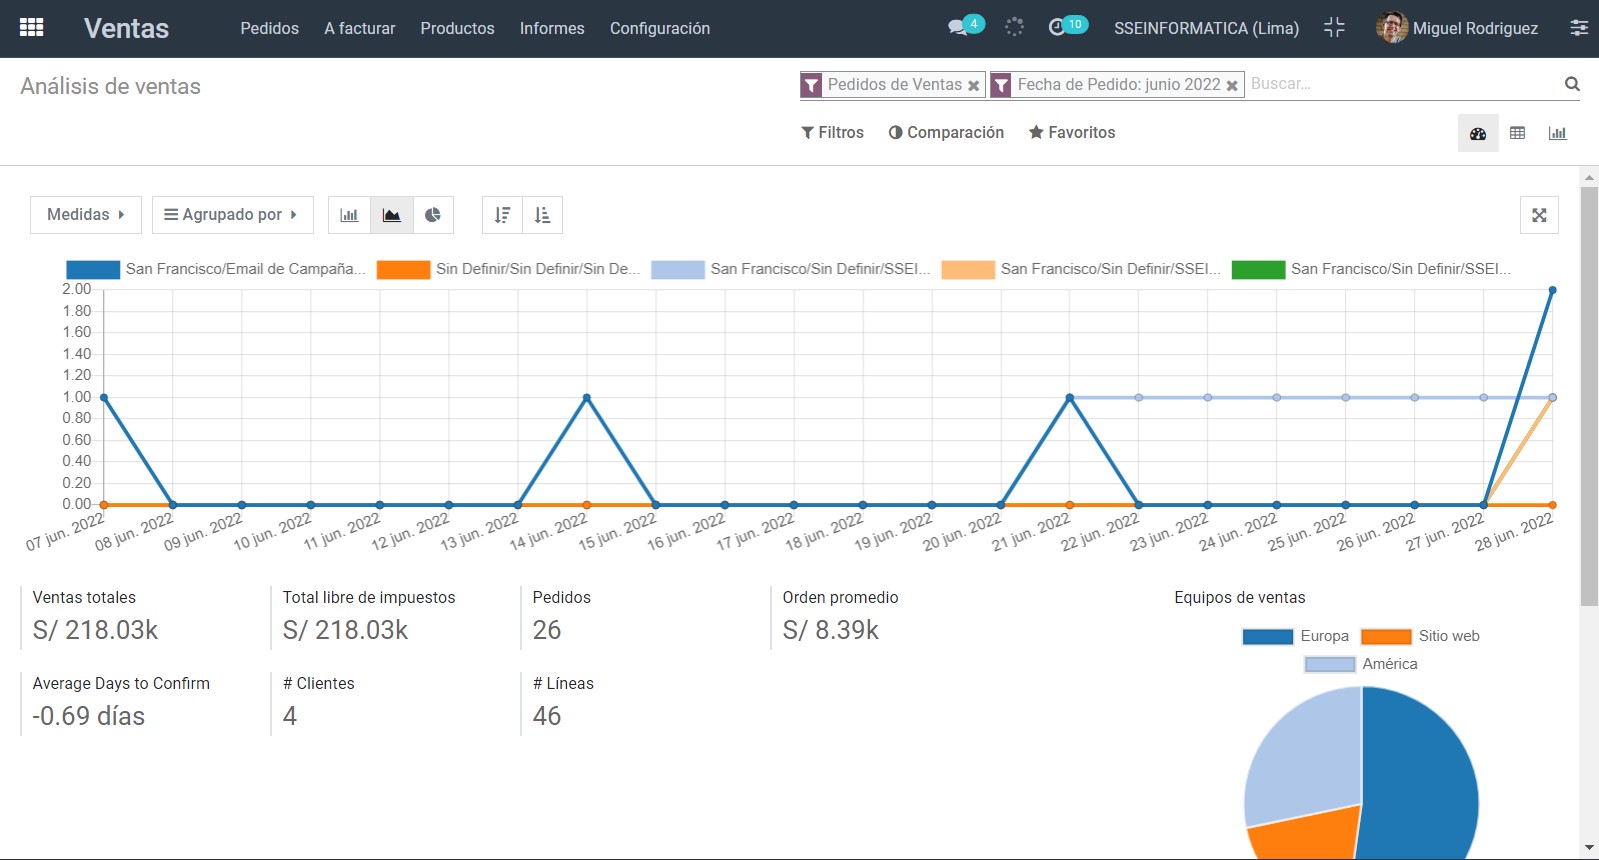1599x860 pixels.
Task: Open Agrupado por dropdown
Action: click(x=232, y=215)
